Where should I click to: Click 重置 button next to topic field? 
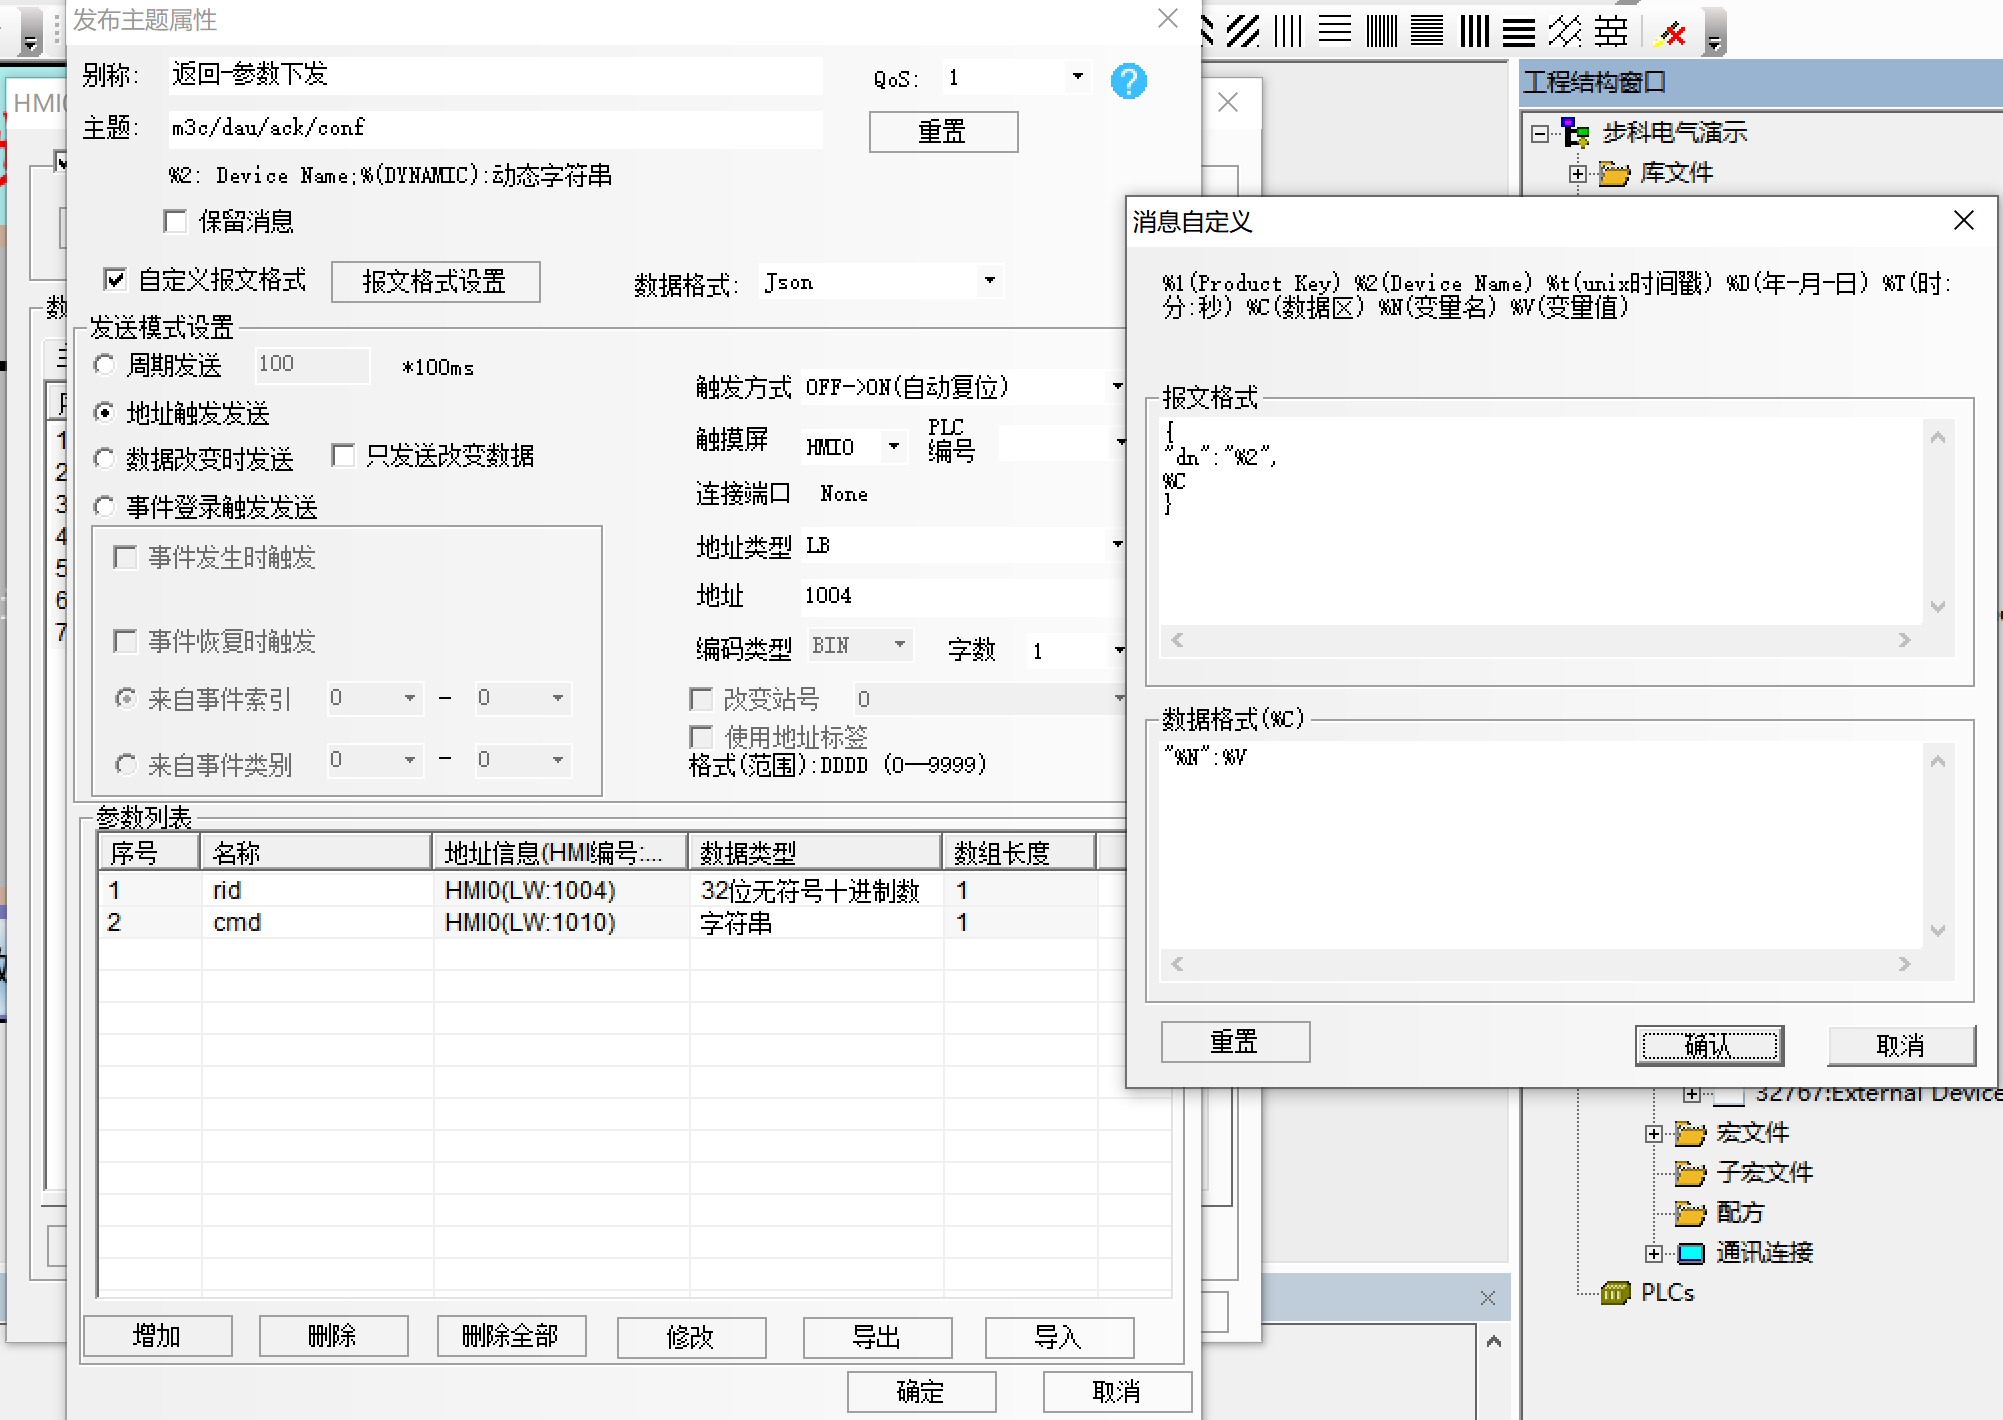pyautogui.click(x=943, y=132)
